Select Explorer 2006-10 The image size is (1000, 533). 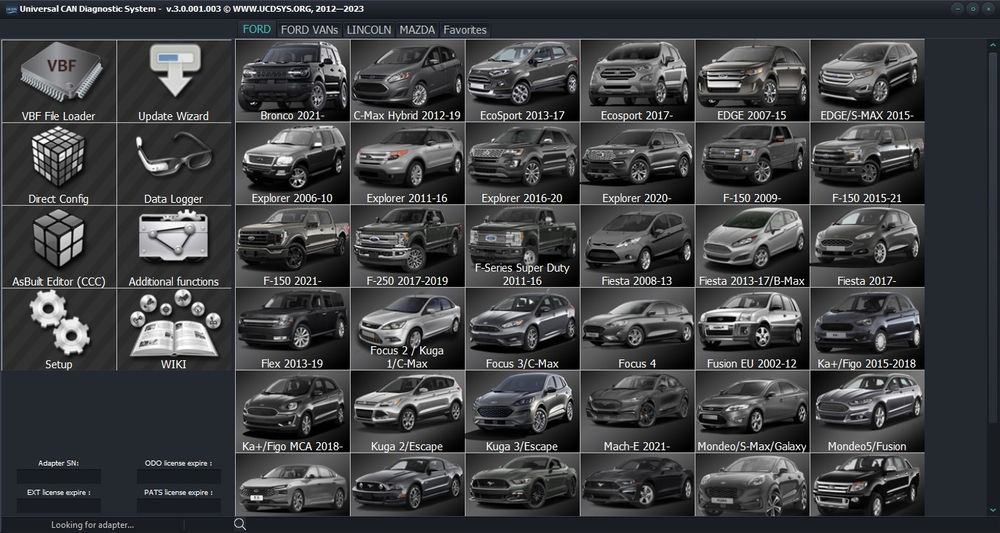pyautogui.click(x=293, y=164)
